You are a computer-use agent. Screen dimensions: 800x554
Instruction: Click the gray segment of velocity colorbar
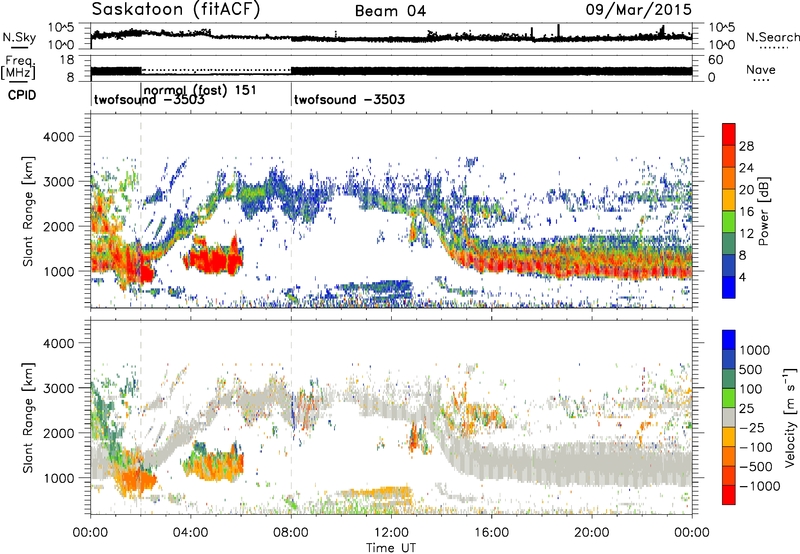click(729, 418)
